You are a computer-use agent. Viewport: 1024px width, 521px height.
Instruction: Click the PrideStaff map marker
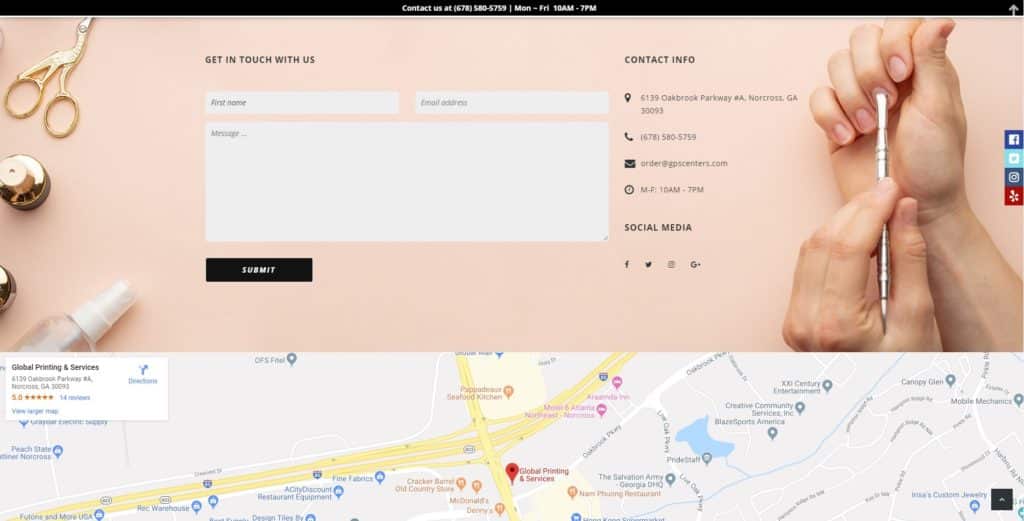point(707,460)
